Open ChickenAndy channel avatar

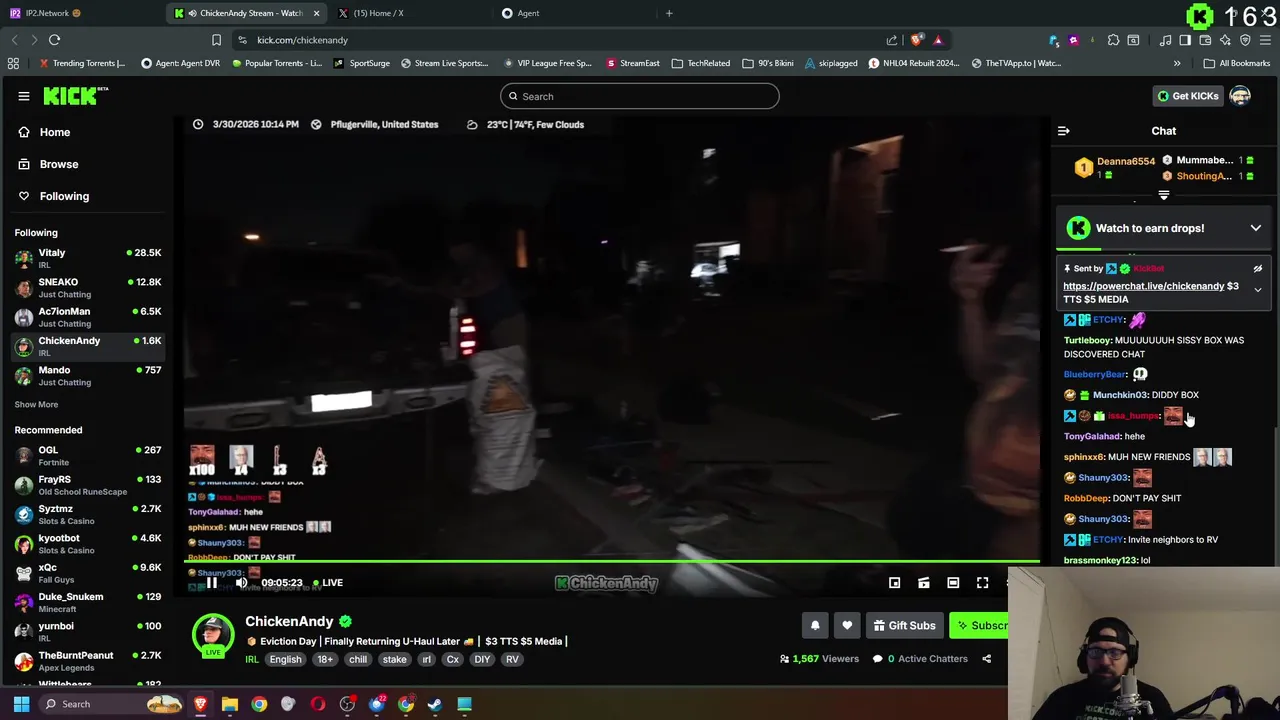coord(213,636)
